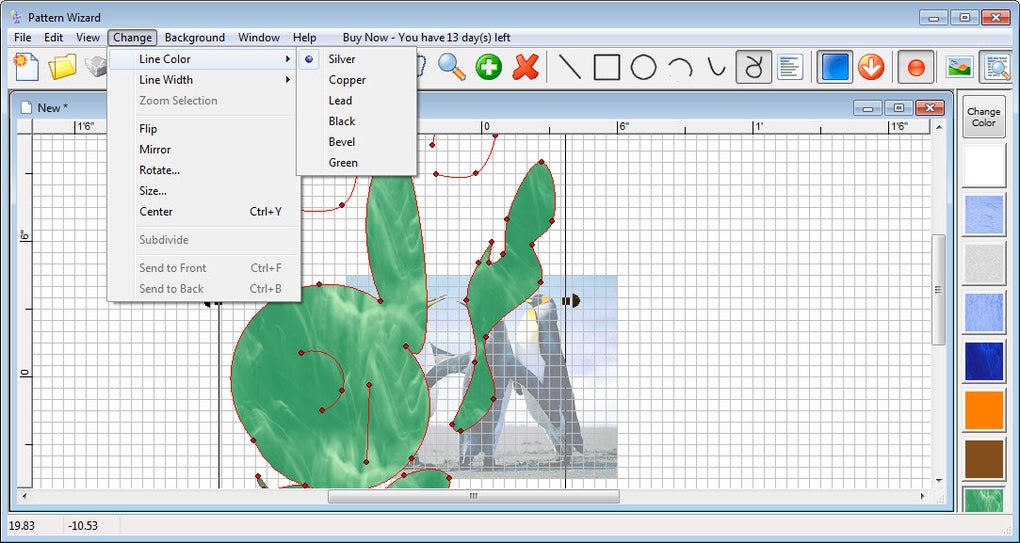The height and width of the screenshot is (543, 1020).
Task: Minimize the New* document window
Action: [x=867, y=108]
